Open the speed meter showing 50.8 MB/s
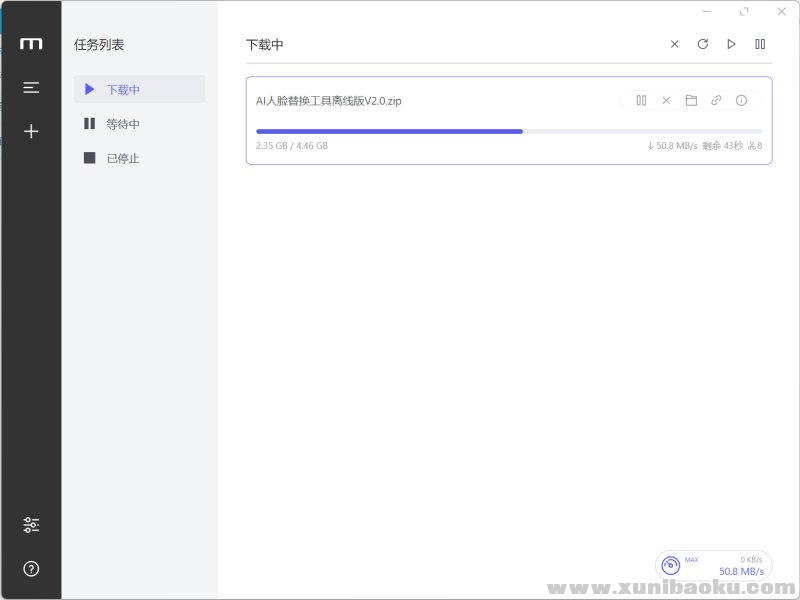 point(713,565)
